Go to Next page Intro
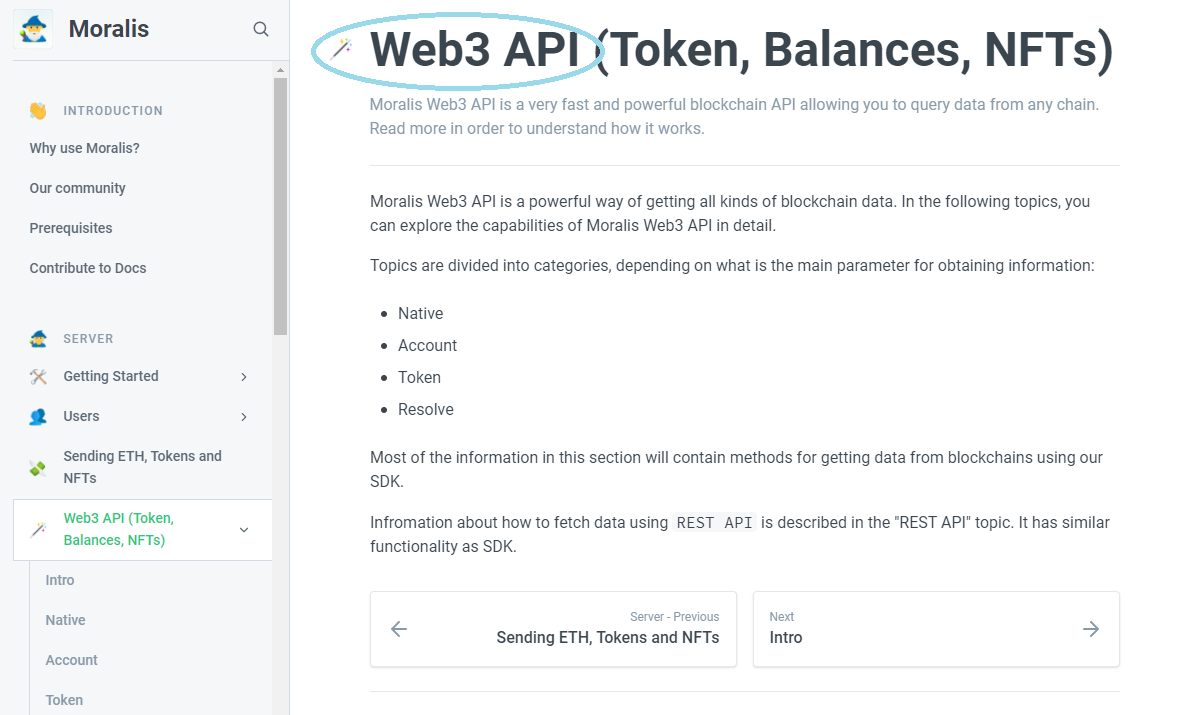The image size is (1193, 715). [936, 629]
